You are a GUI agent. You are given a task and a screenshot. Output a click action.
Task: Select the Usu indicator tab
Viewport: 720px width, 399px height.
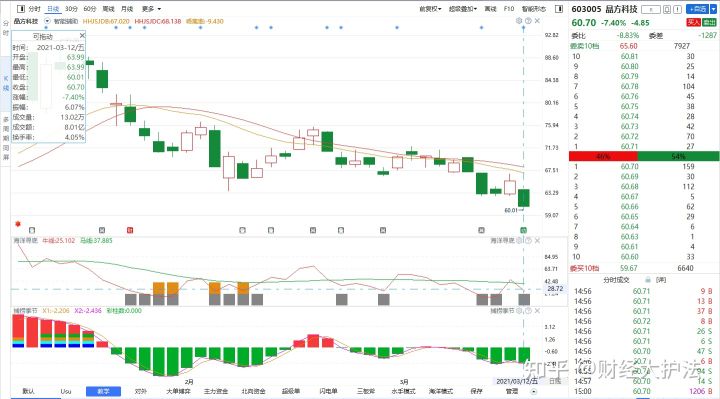click(x=66, y=391)
